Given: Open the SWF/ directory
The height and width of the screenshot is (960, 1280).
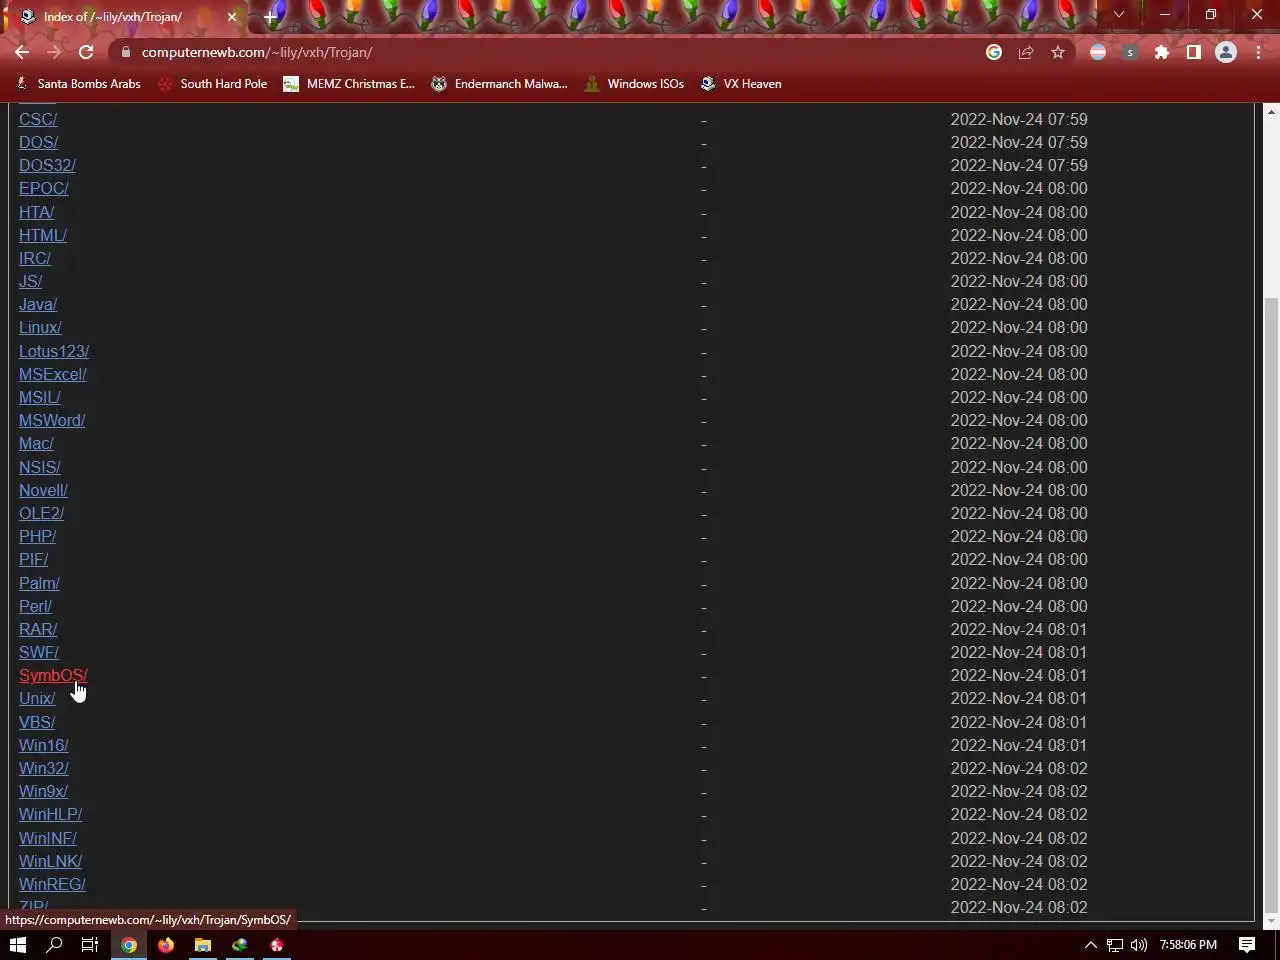Looking at the screenshot, I should click(x=39, y=652).
